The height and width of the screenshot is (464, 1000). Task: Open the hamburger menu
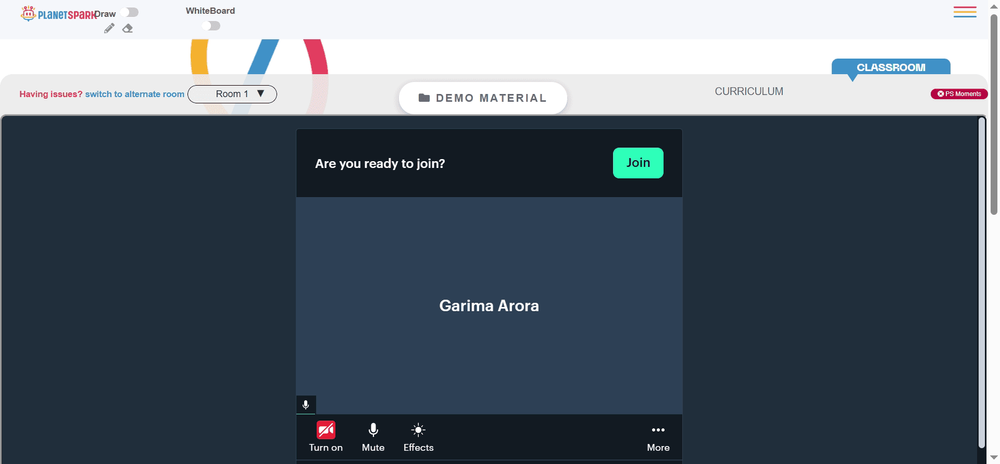965,11
